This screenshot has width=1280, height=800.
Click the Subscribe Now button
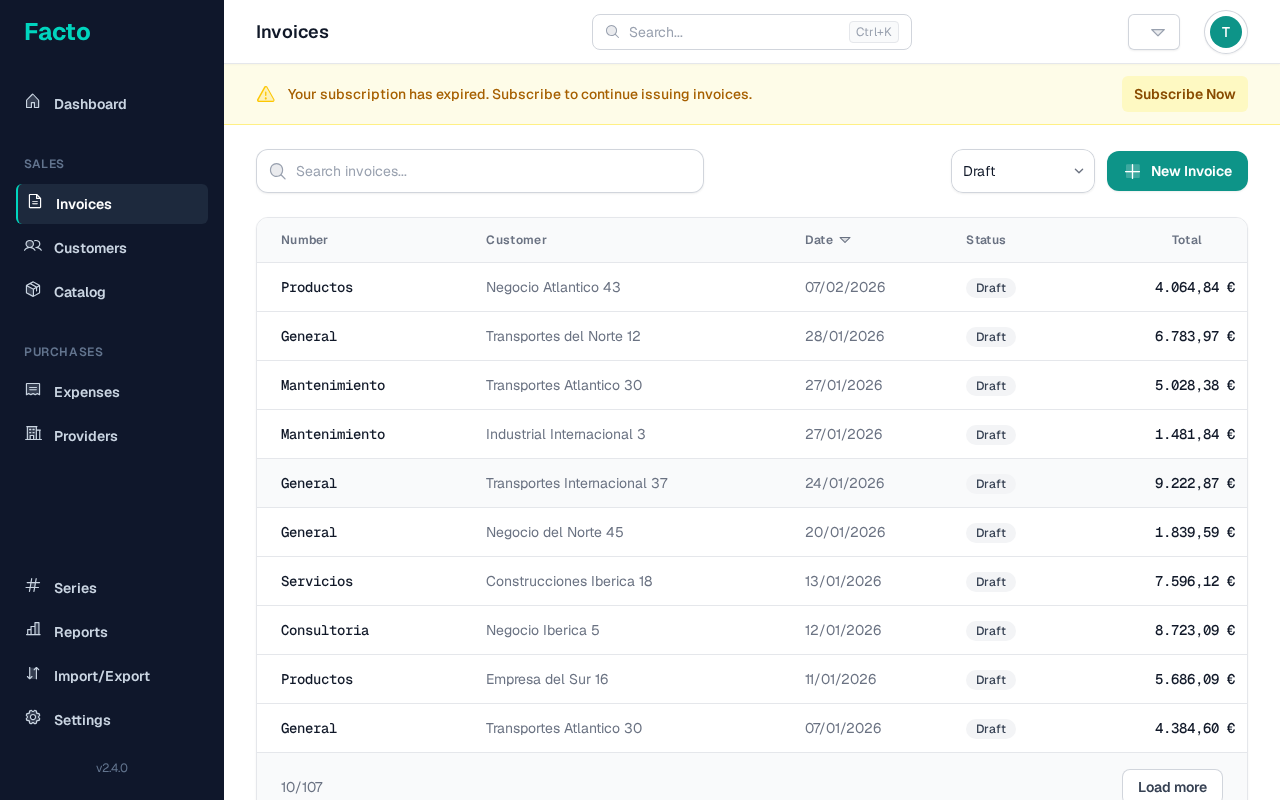[1184, 94]
